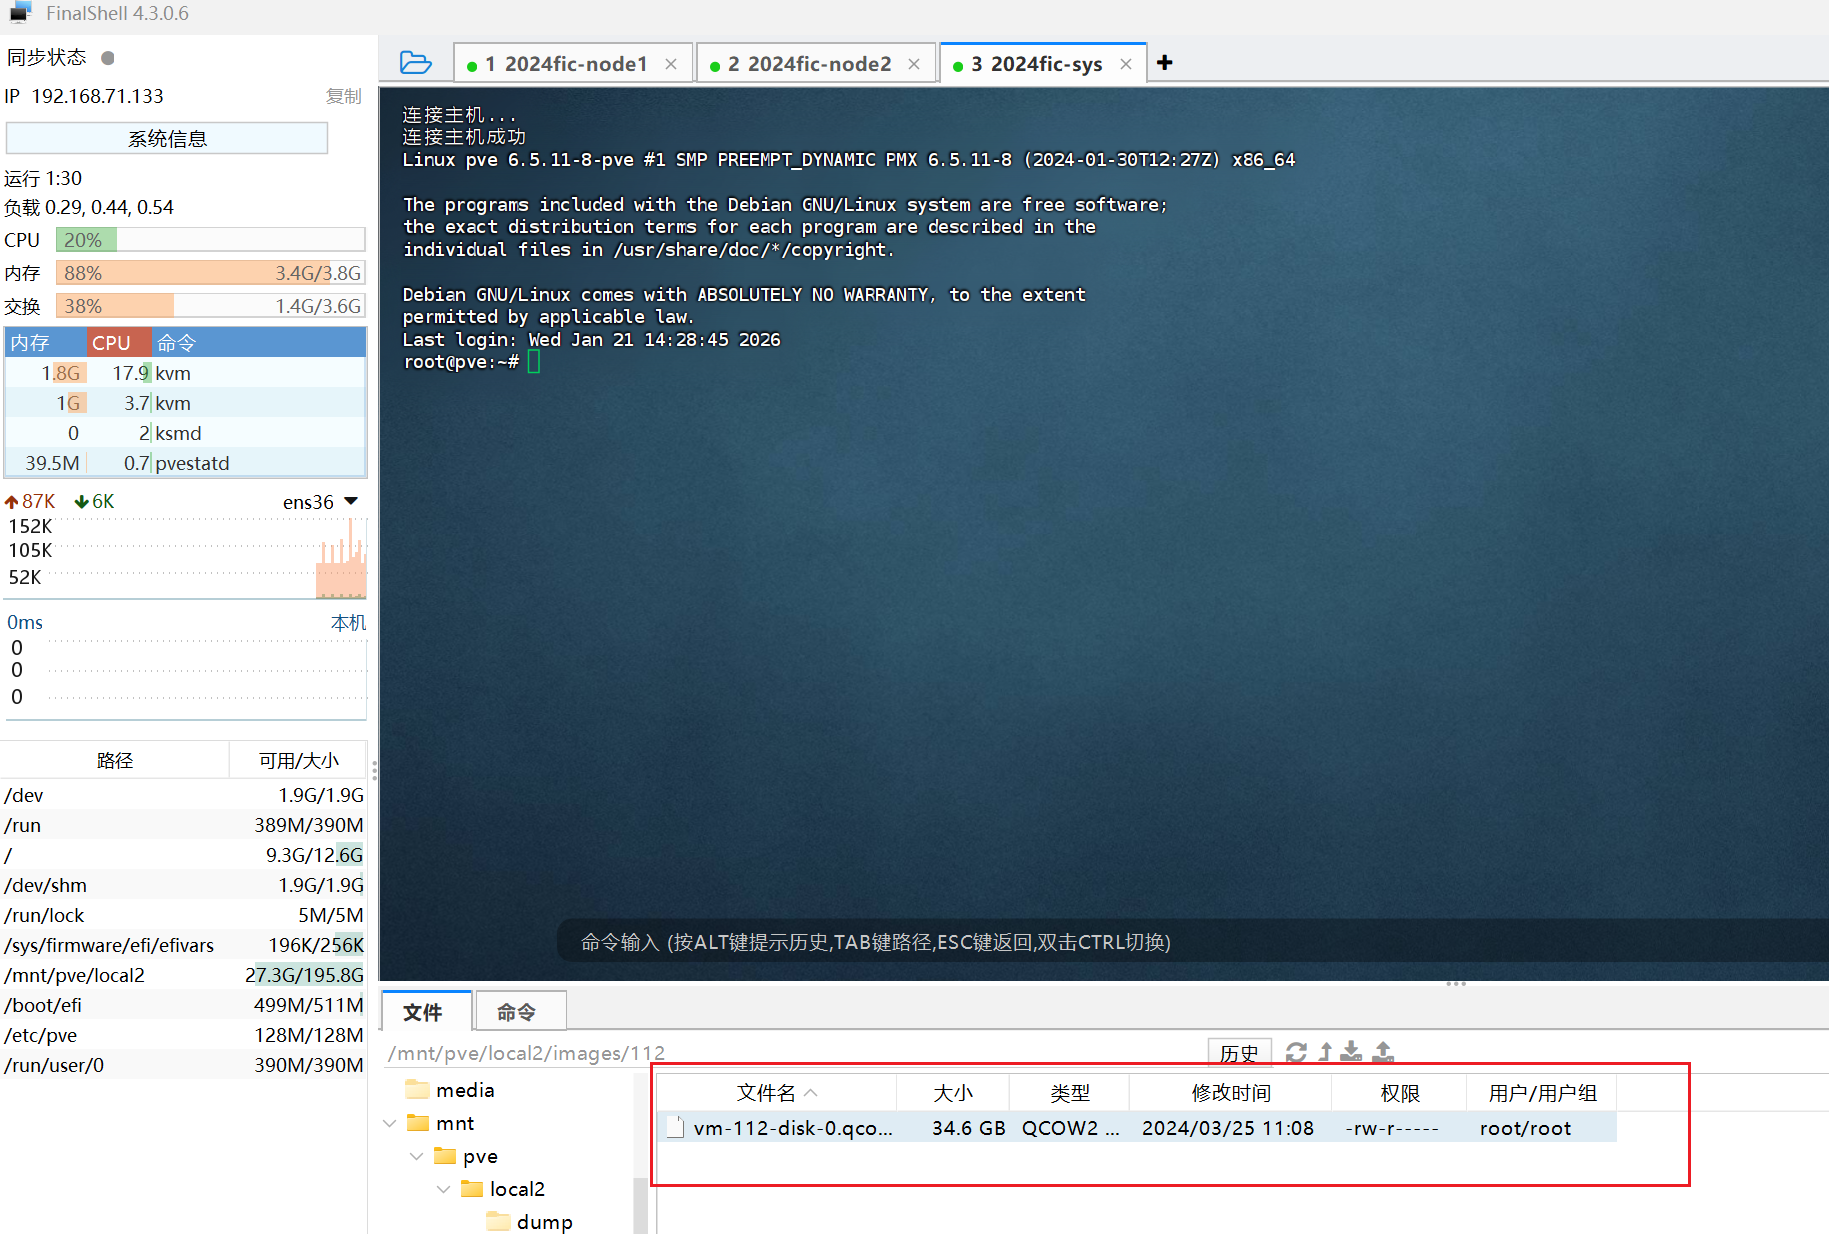Close the 2024fic-node1 tab
This screenshot has height=1234, width=1829.
[671, 64]
